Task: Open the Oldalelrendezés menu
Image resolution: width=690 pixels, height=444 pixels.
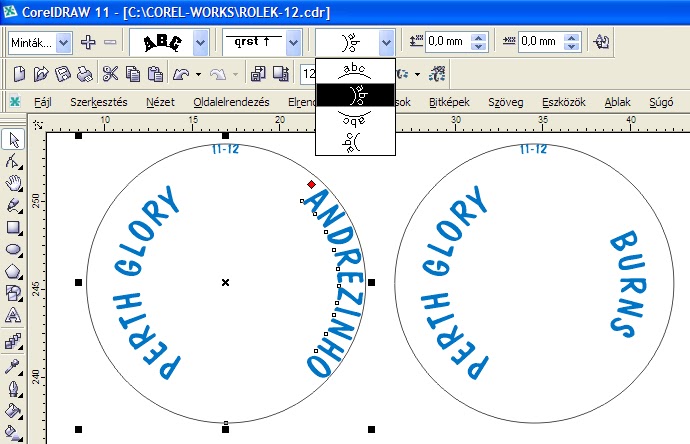Action: coord(231,102)
